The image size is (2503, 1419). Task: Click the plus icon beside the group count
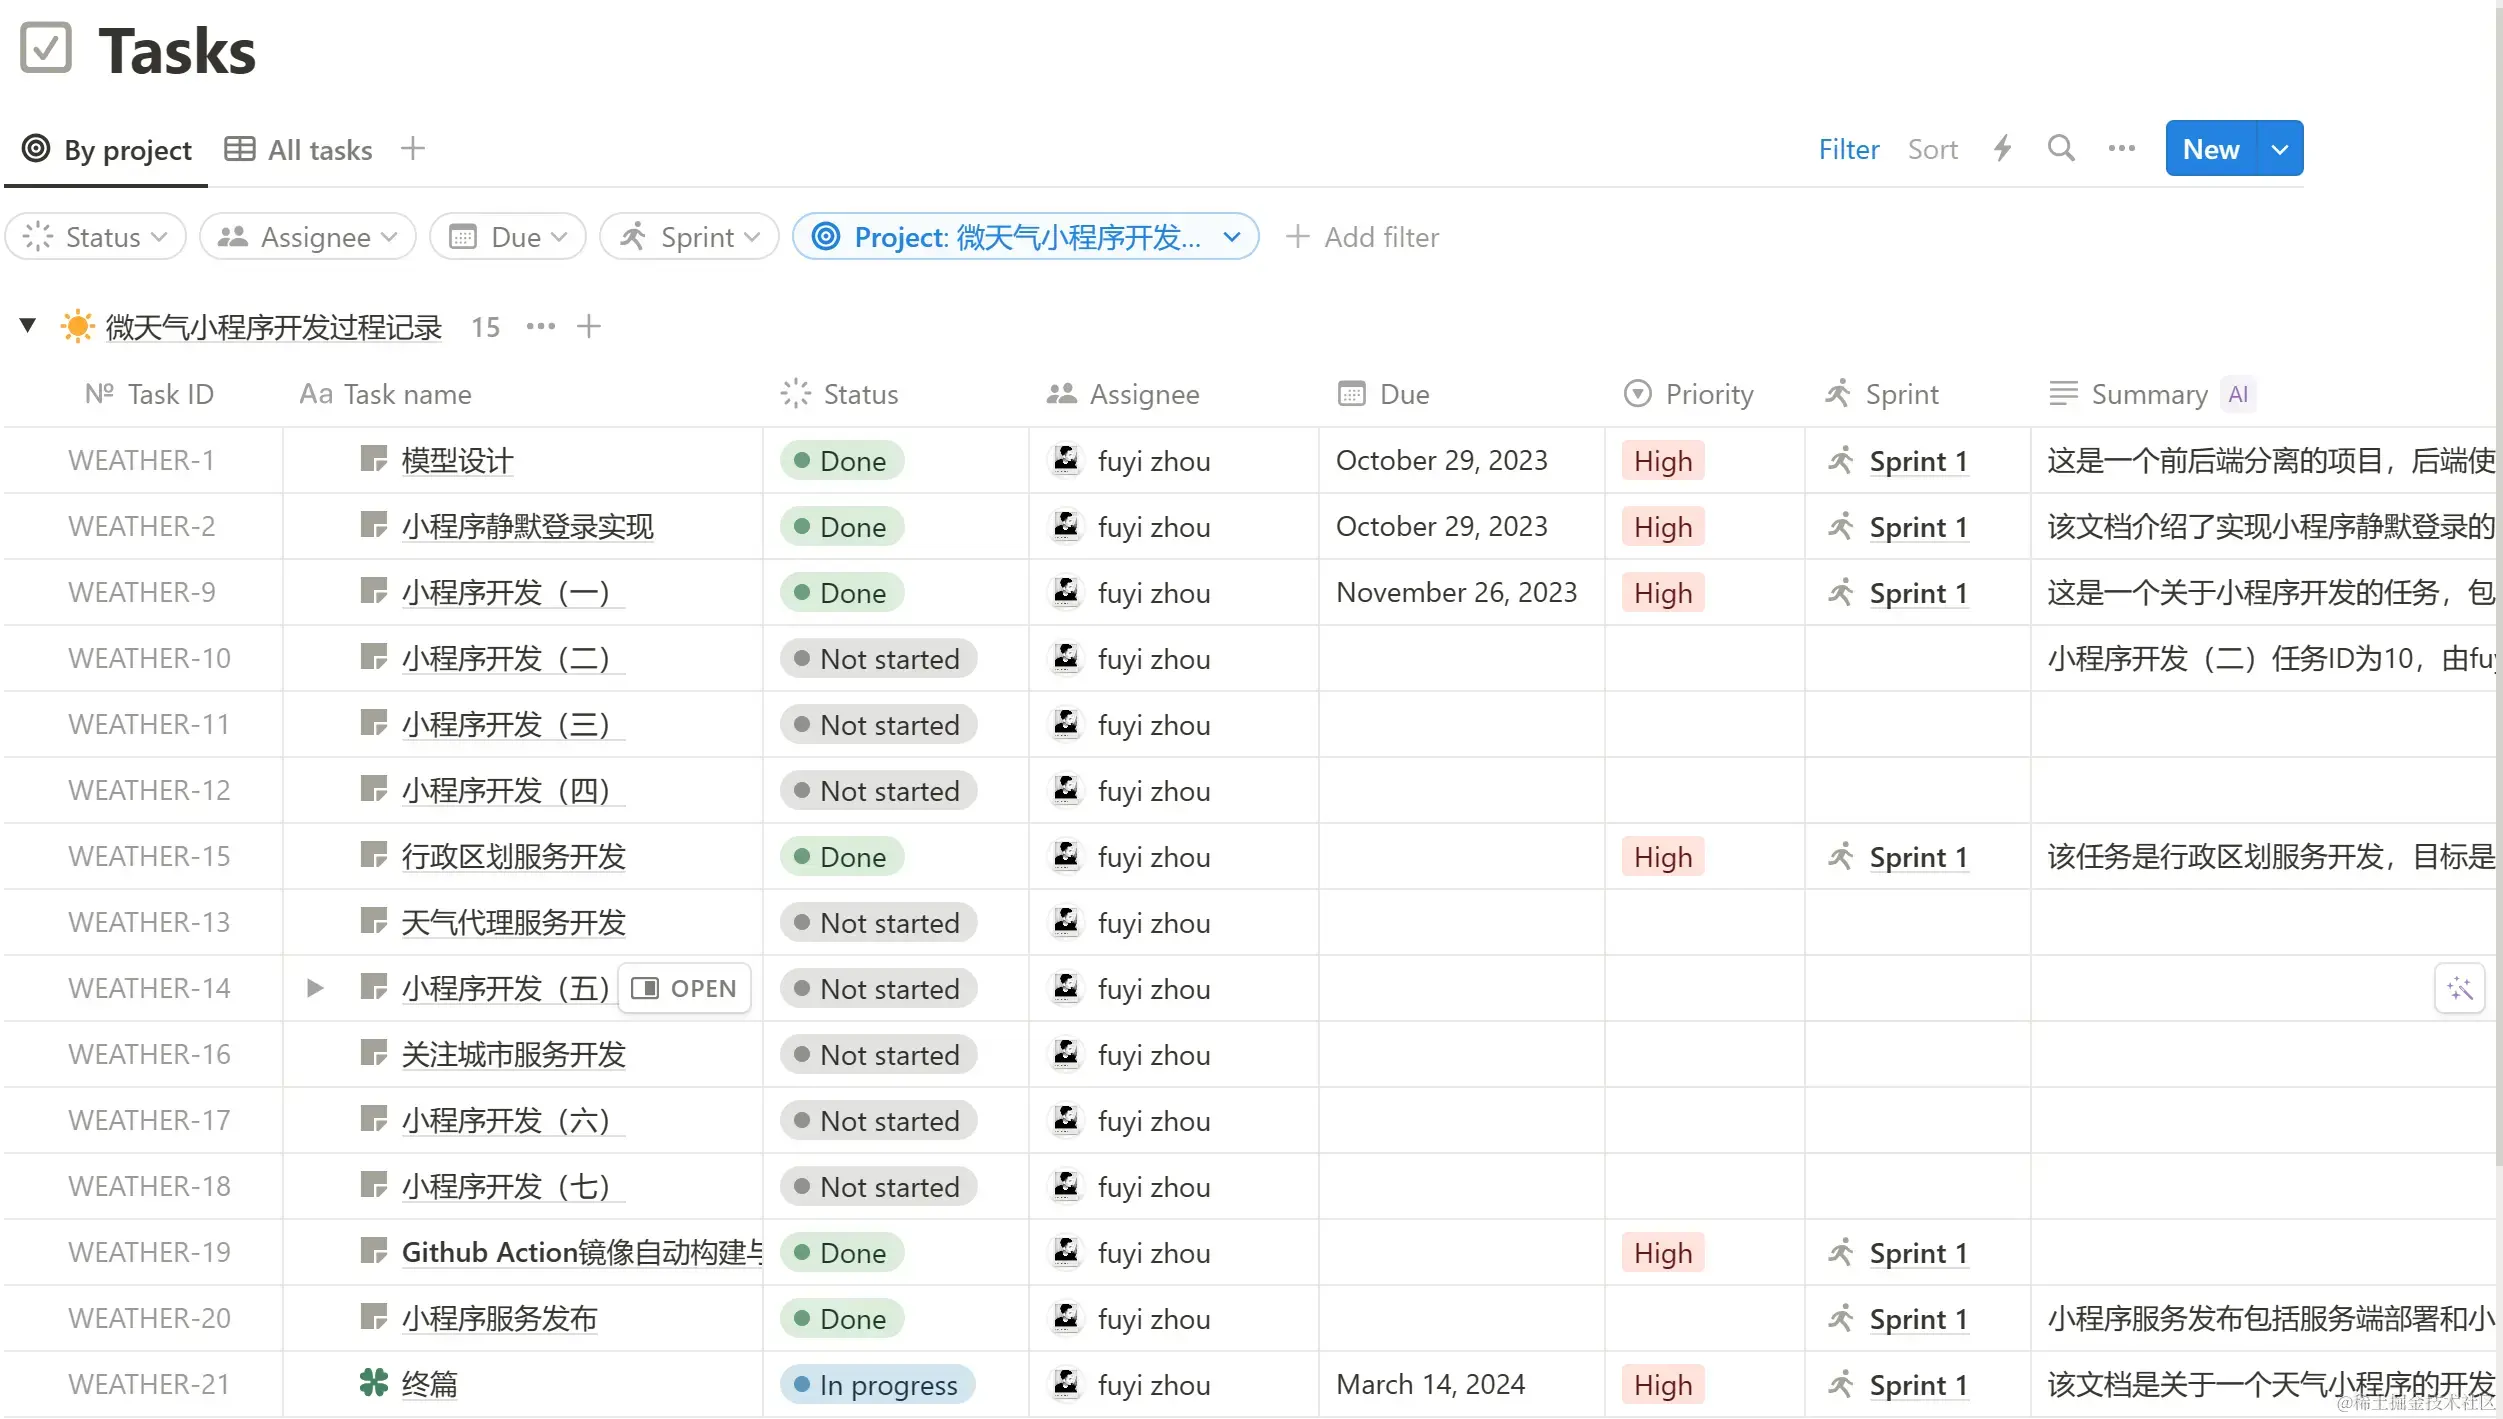[589, 326]
